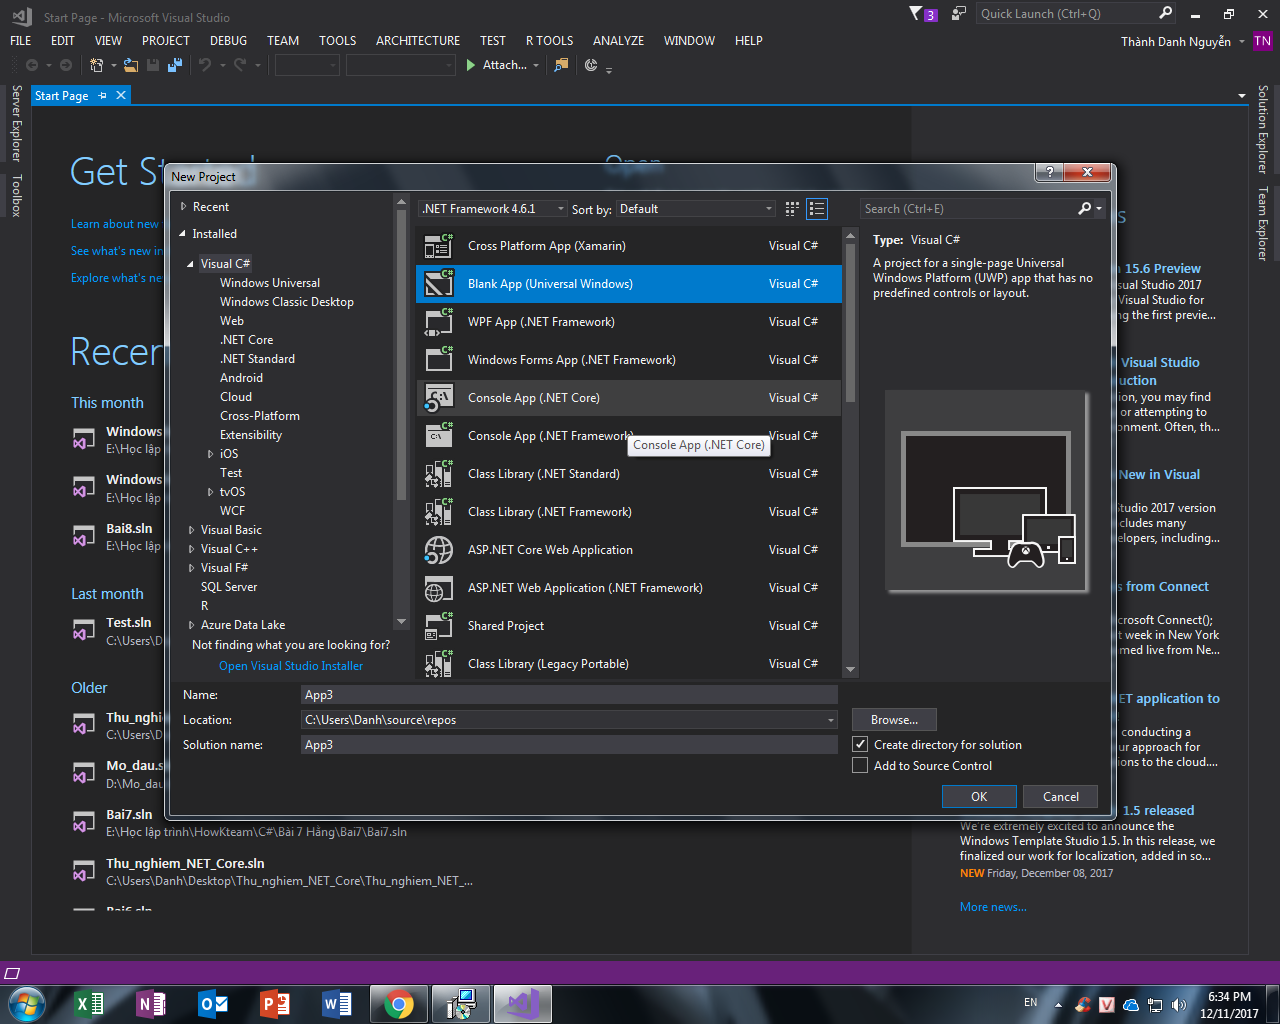
Task: Click the green Attach play icon
Action: pos(471,65)
